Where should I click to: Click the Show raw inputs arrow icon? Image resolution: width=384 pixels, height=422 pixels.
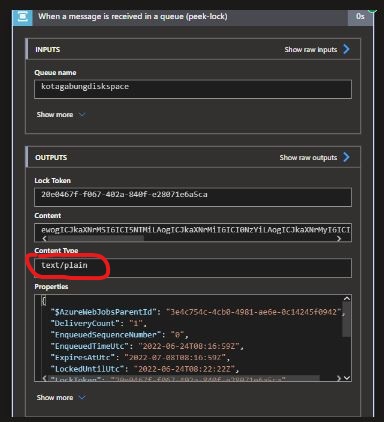pyautogui.click(x=346, y=49)
